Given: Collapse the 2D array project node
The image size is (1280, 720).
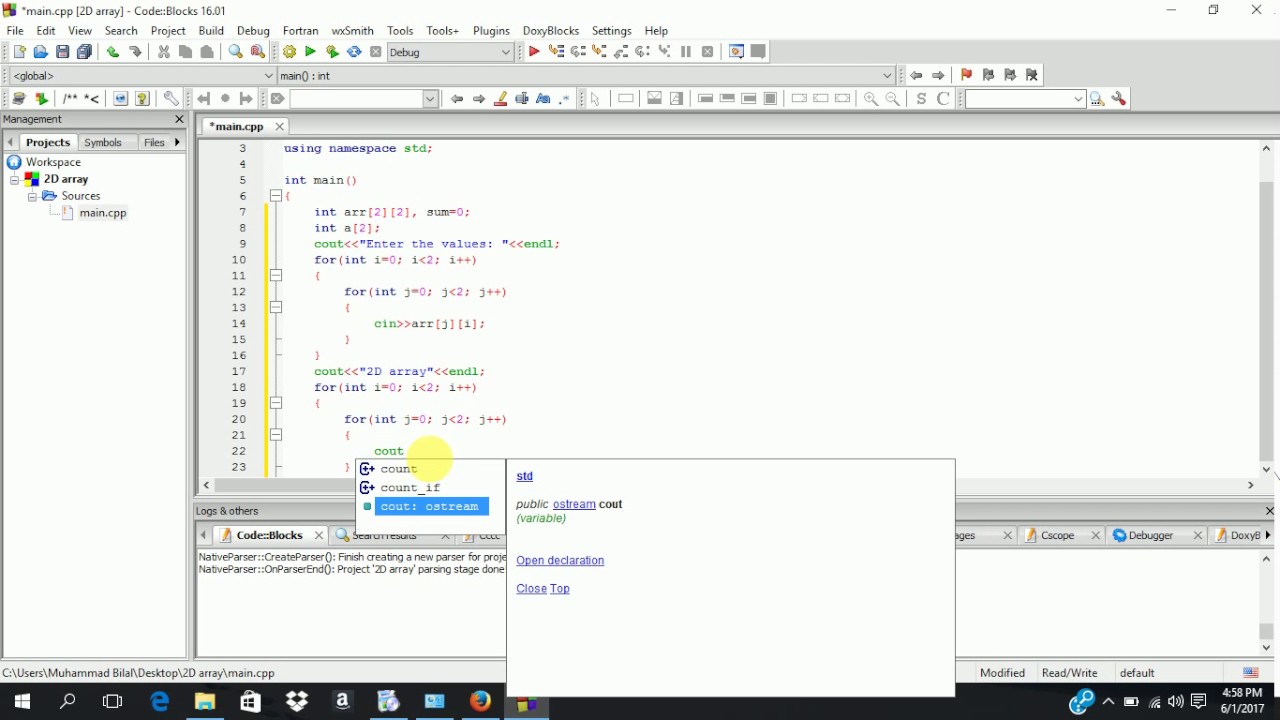Looking at the screenshot, I should click(15, 179).
